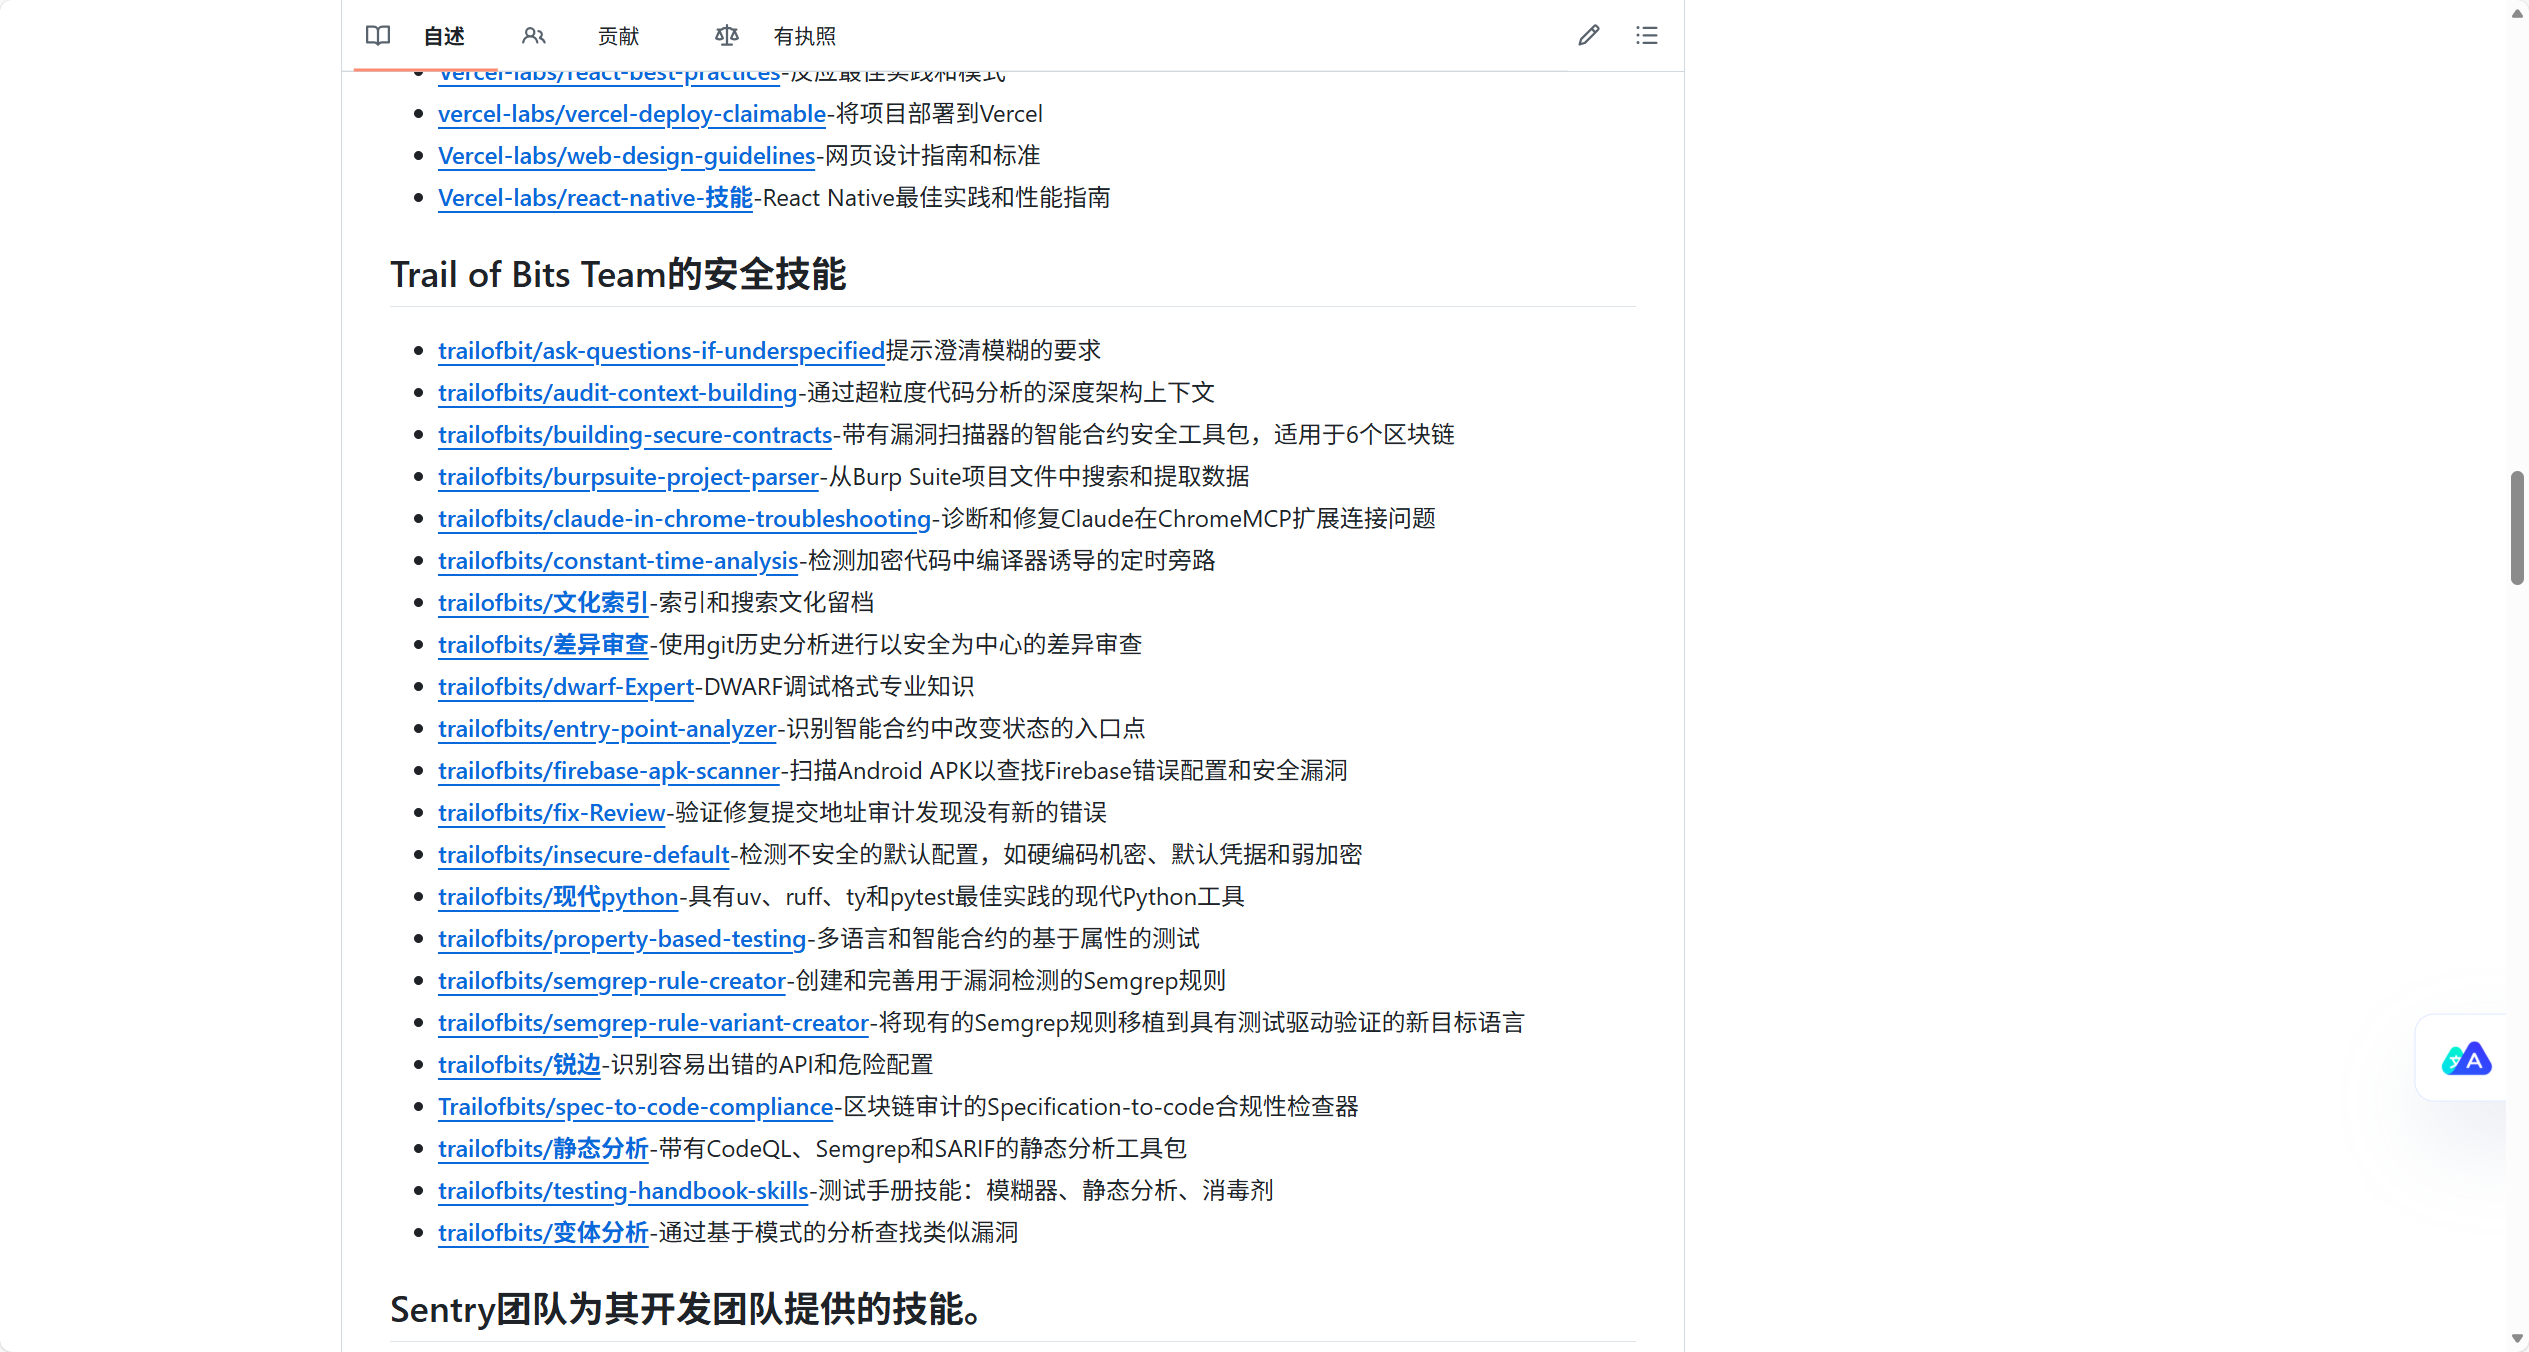Click the vertical page scrollbar thumb
Image resolution: width=2529 pixels, height=1352 pixels.
(2517, 527)
